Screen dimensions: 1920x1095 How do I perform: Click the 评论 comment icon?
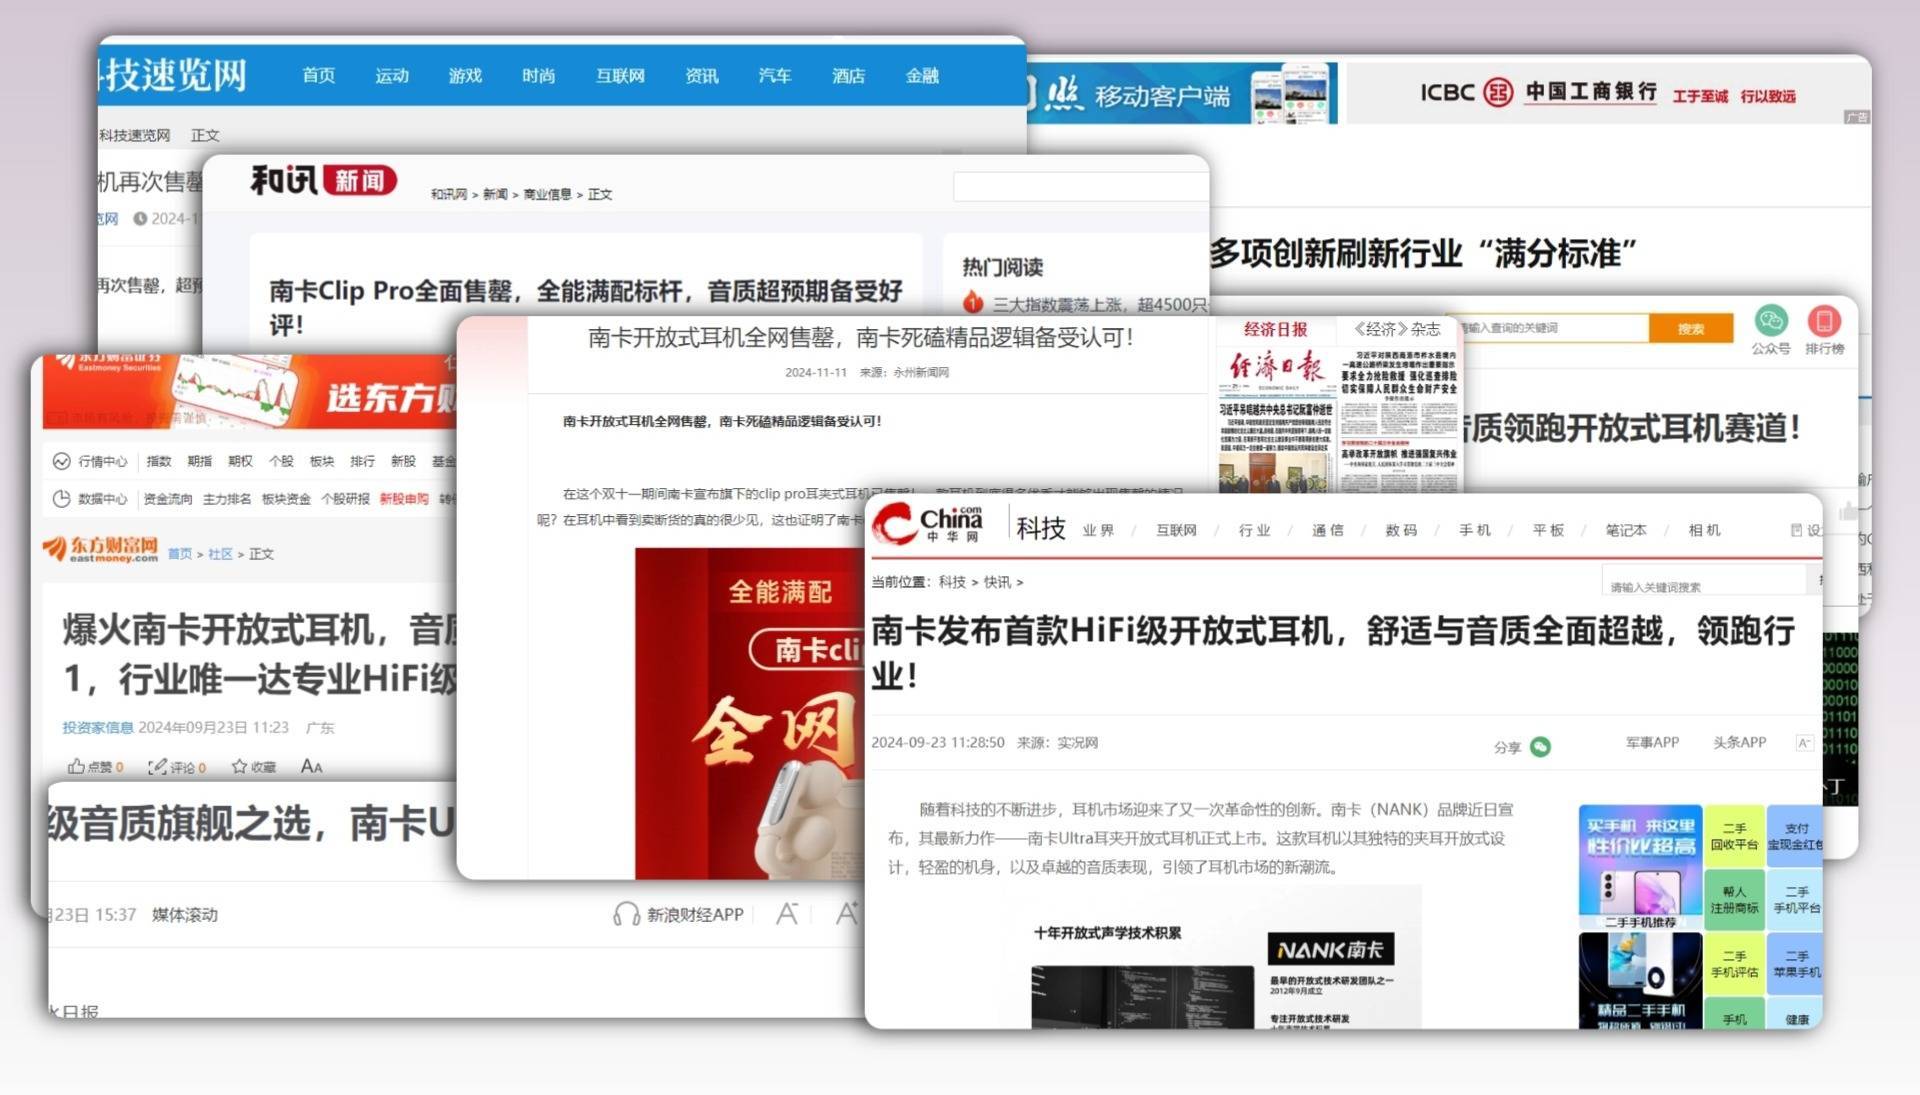click(x=157, y=766)
